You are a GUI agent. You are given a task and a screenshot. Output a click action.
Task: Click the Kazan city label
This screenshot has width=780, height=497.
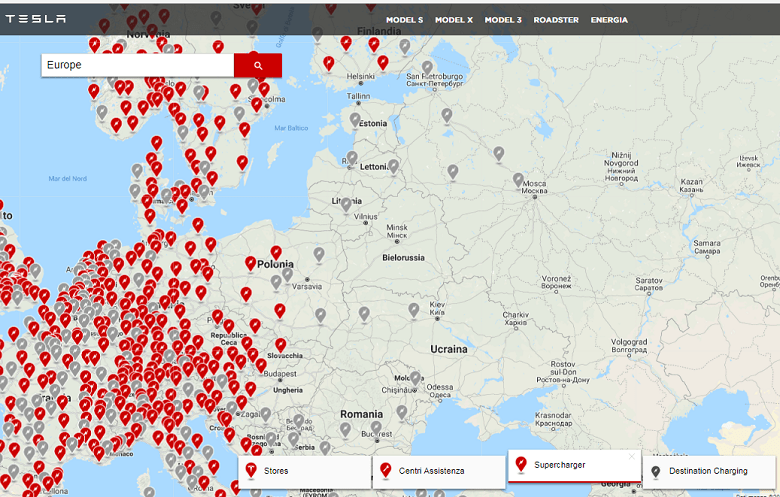pyautogui.click(x=691, y=185)
